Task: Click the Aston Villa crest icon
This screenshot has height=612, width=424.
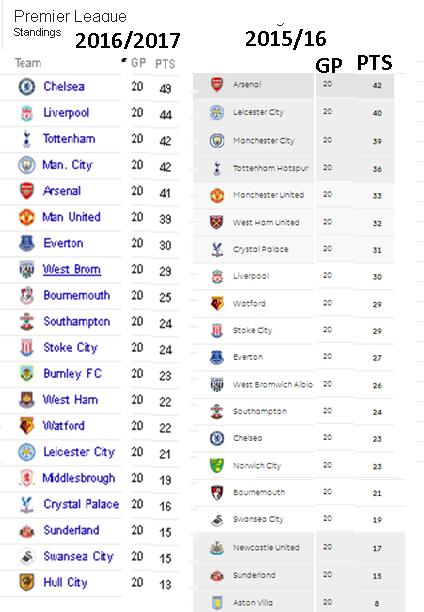Action: (x=217, y=603)
